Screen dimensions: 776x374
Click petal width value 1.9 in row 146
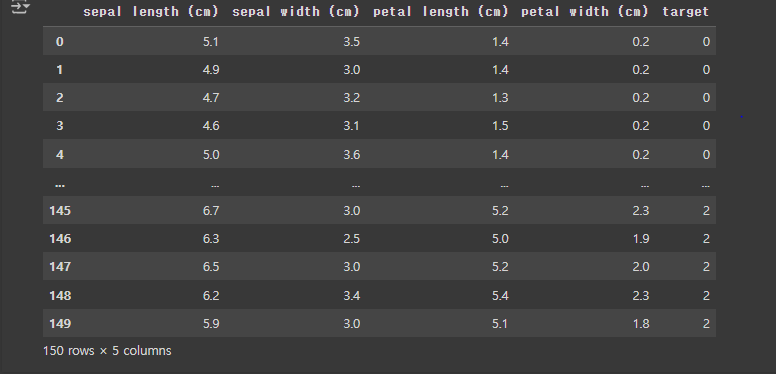click(x=641, y=239)
